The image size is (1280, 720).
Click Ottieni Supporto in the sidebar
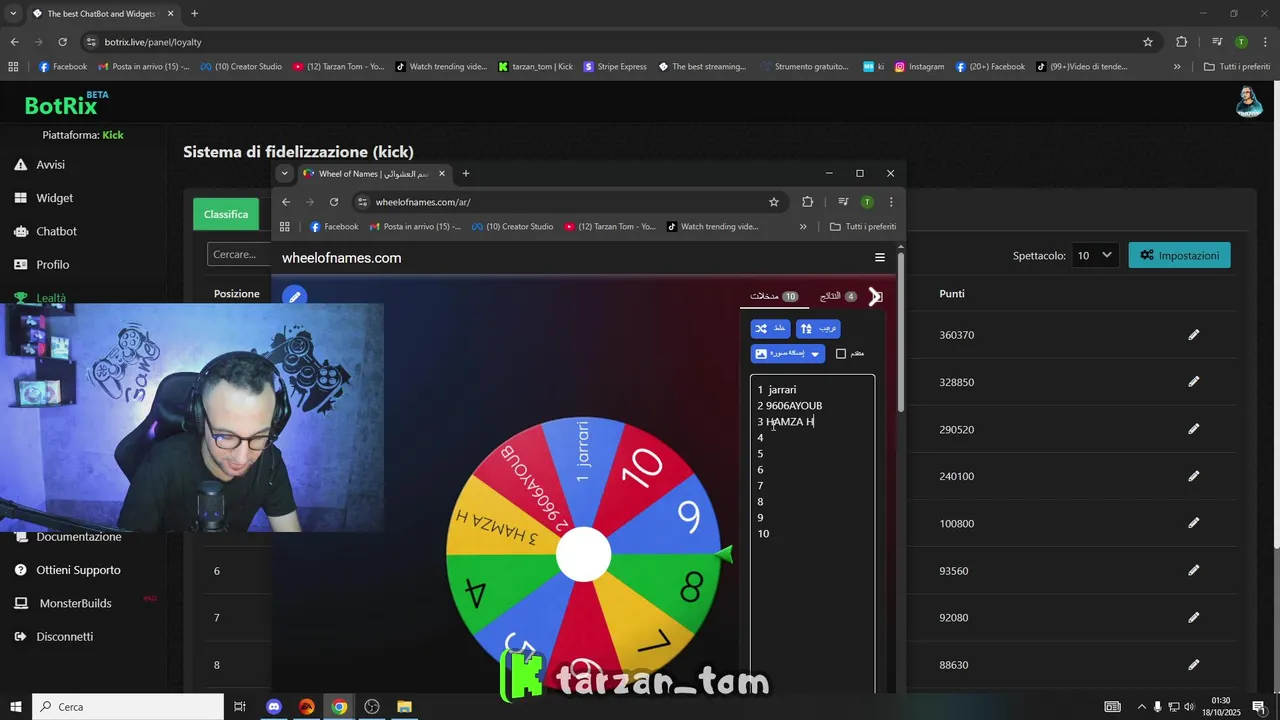(67, 570)
